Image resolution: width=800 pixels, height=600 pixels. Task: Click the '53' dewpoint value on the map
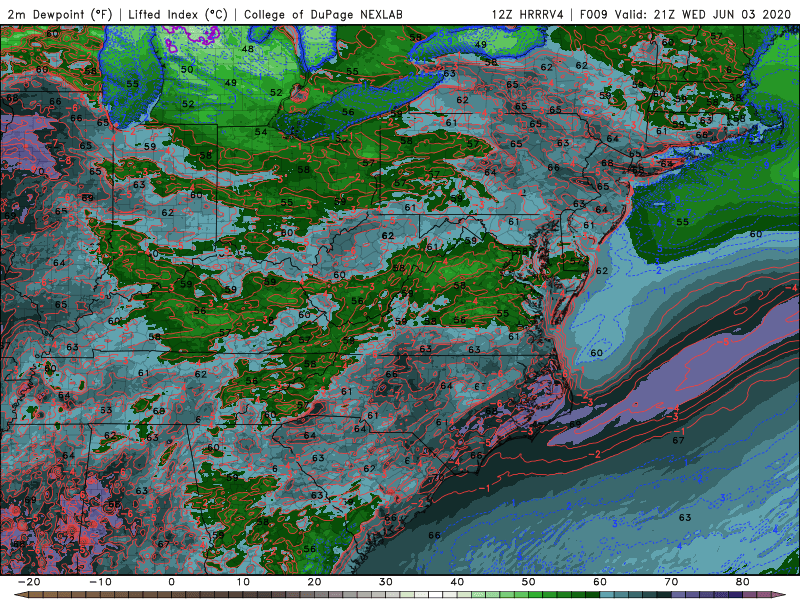[x=106, y=410]
